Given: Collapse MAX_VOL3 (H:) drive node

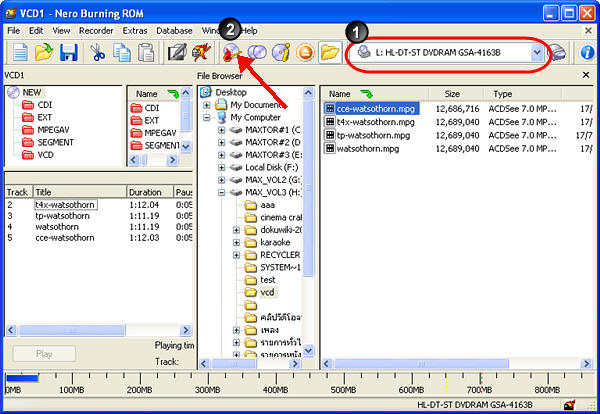Looking at the screenshot, I should tap(221, 192).
